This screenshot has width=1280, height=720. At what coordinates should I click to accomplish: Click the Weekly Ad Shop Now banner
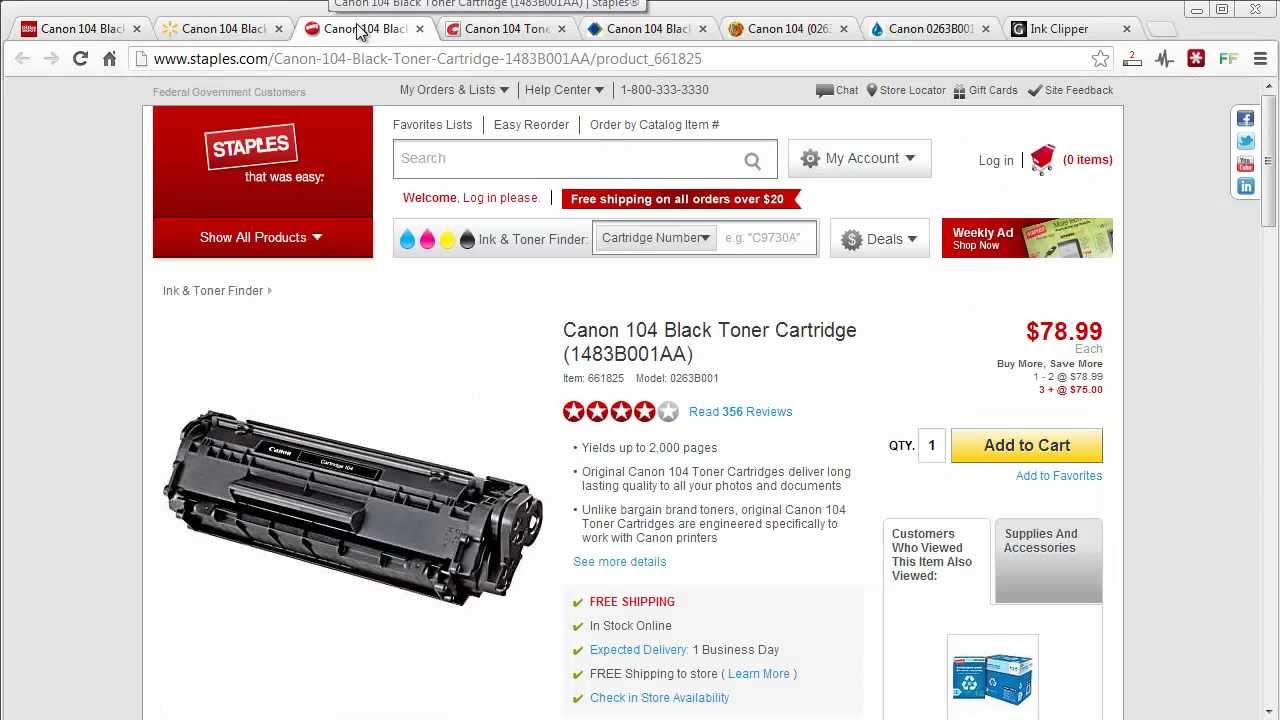(x=1027, y=238)
